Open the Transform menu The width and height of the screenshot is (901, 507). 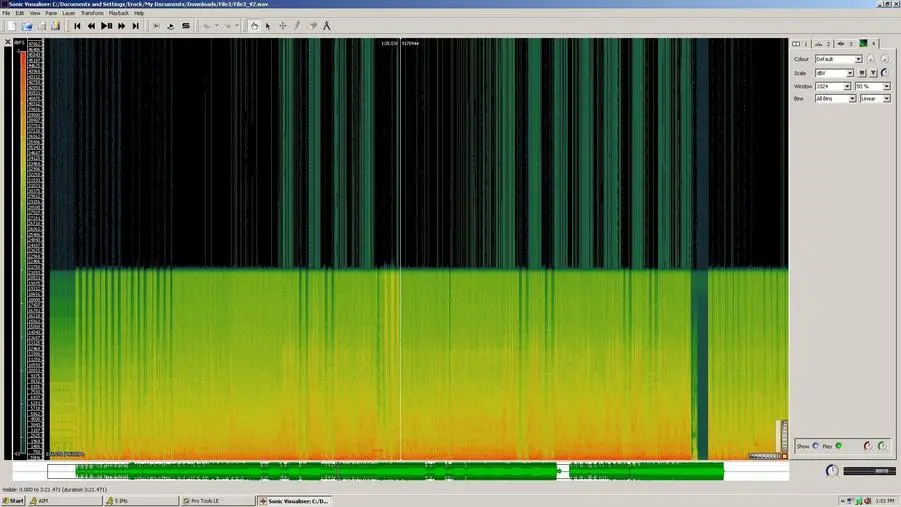[x=92, y=13]
